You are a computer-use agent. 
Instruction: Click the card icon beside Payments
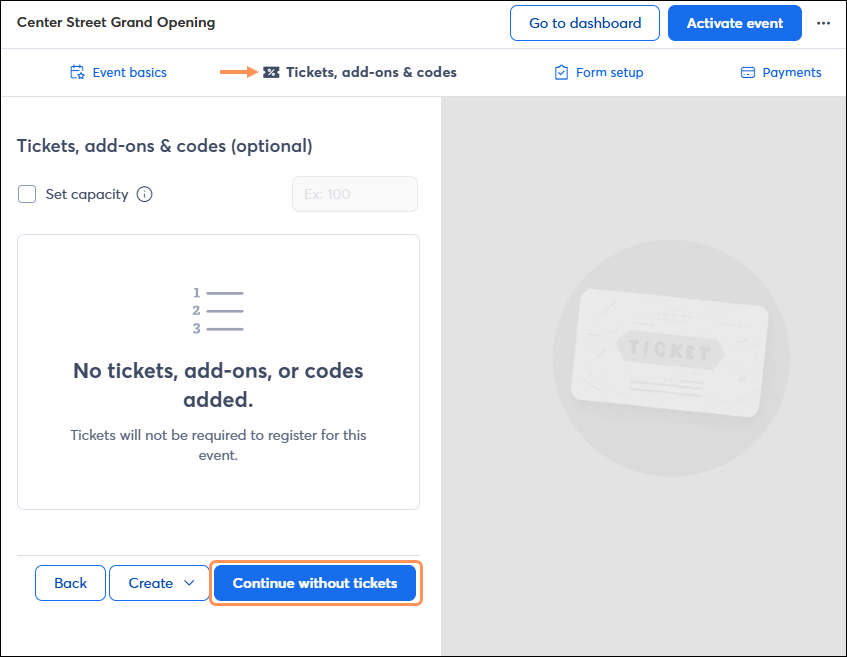747,72
